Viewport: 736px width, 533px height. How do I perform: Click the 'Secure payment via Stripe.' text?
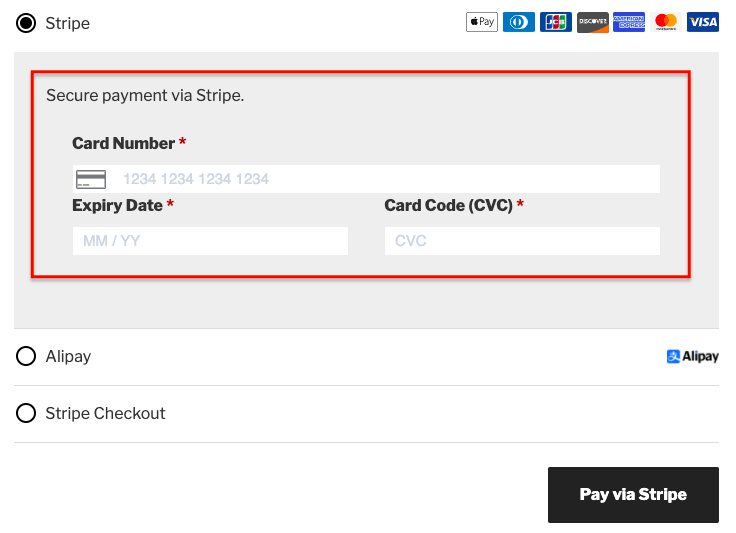click(145, 96)
